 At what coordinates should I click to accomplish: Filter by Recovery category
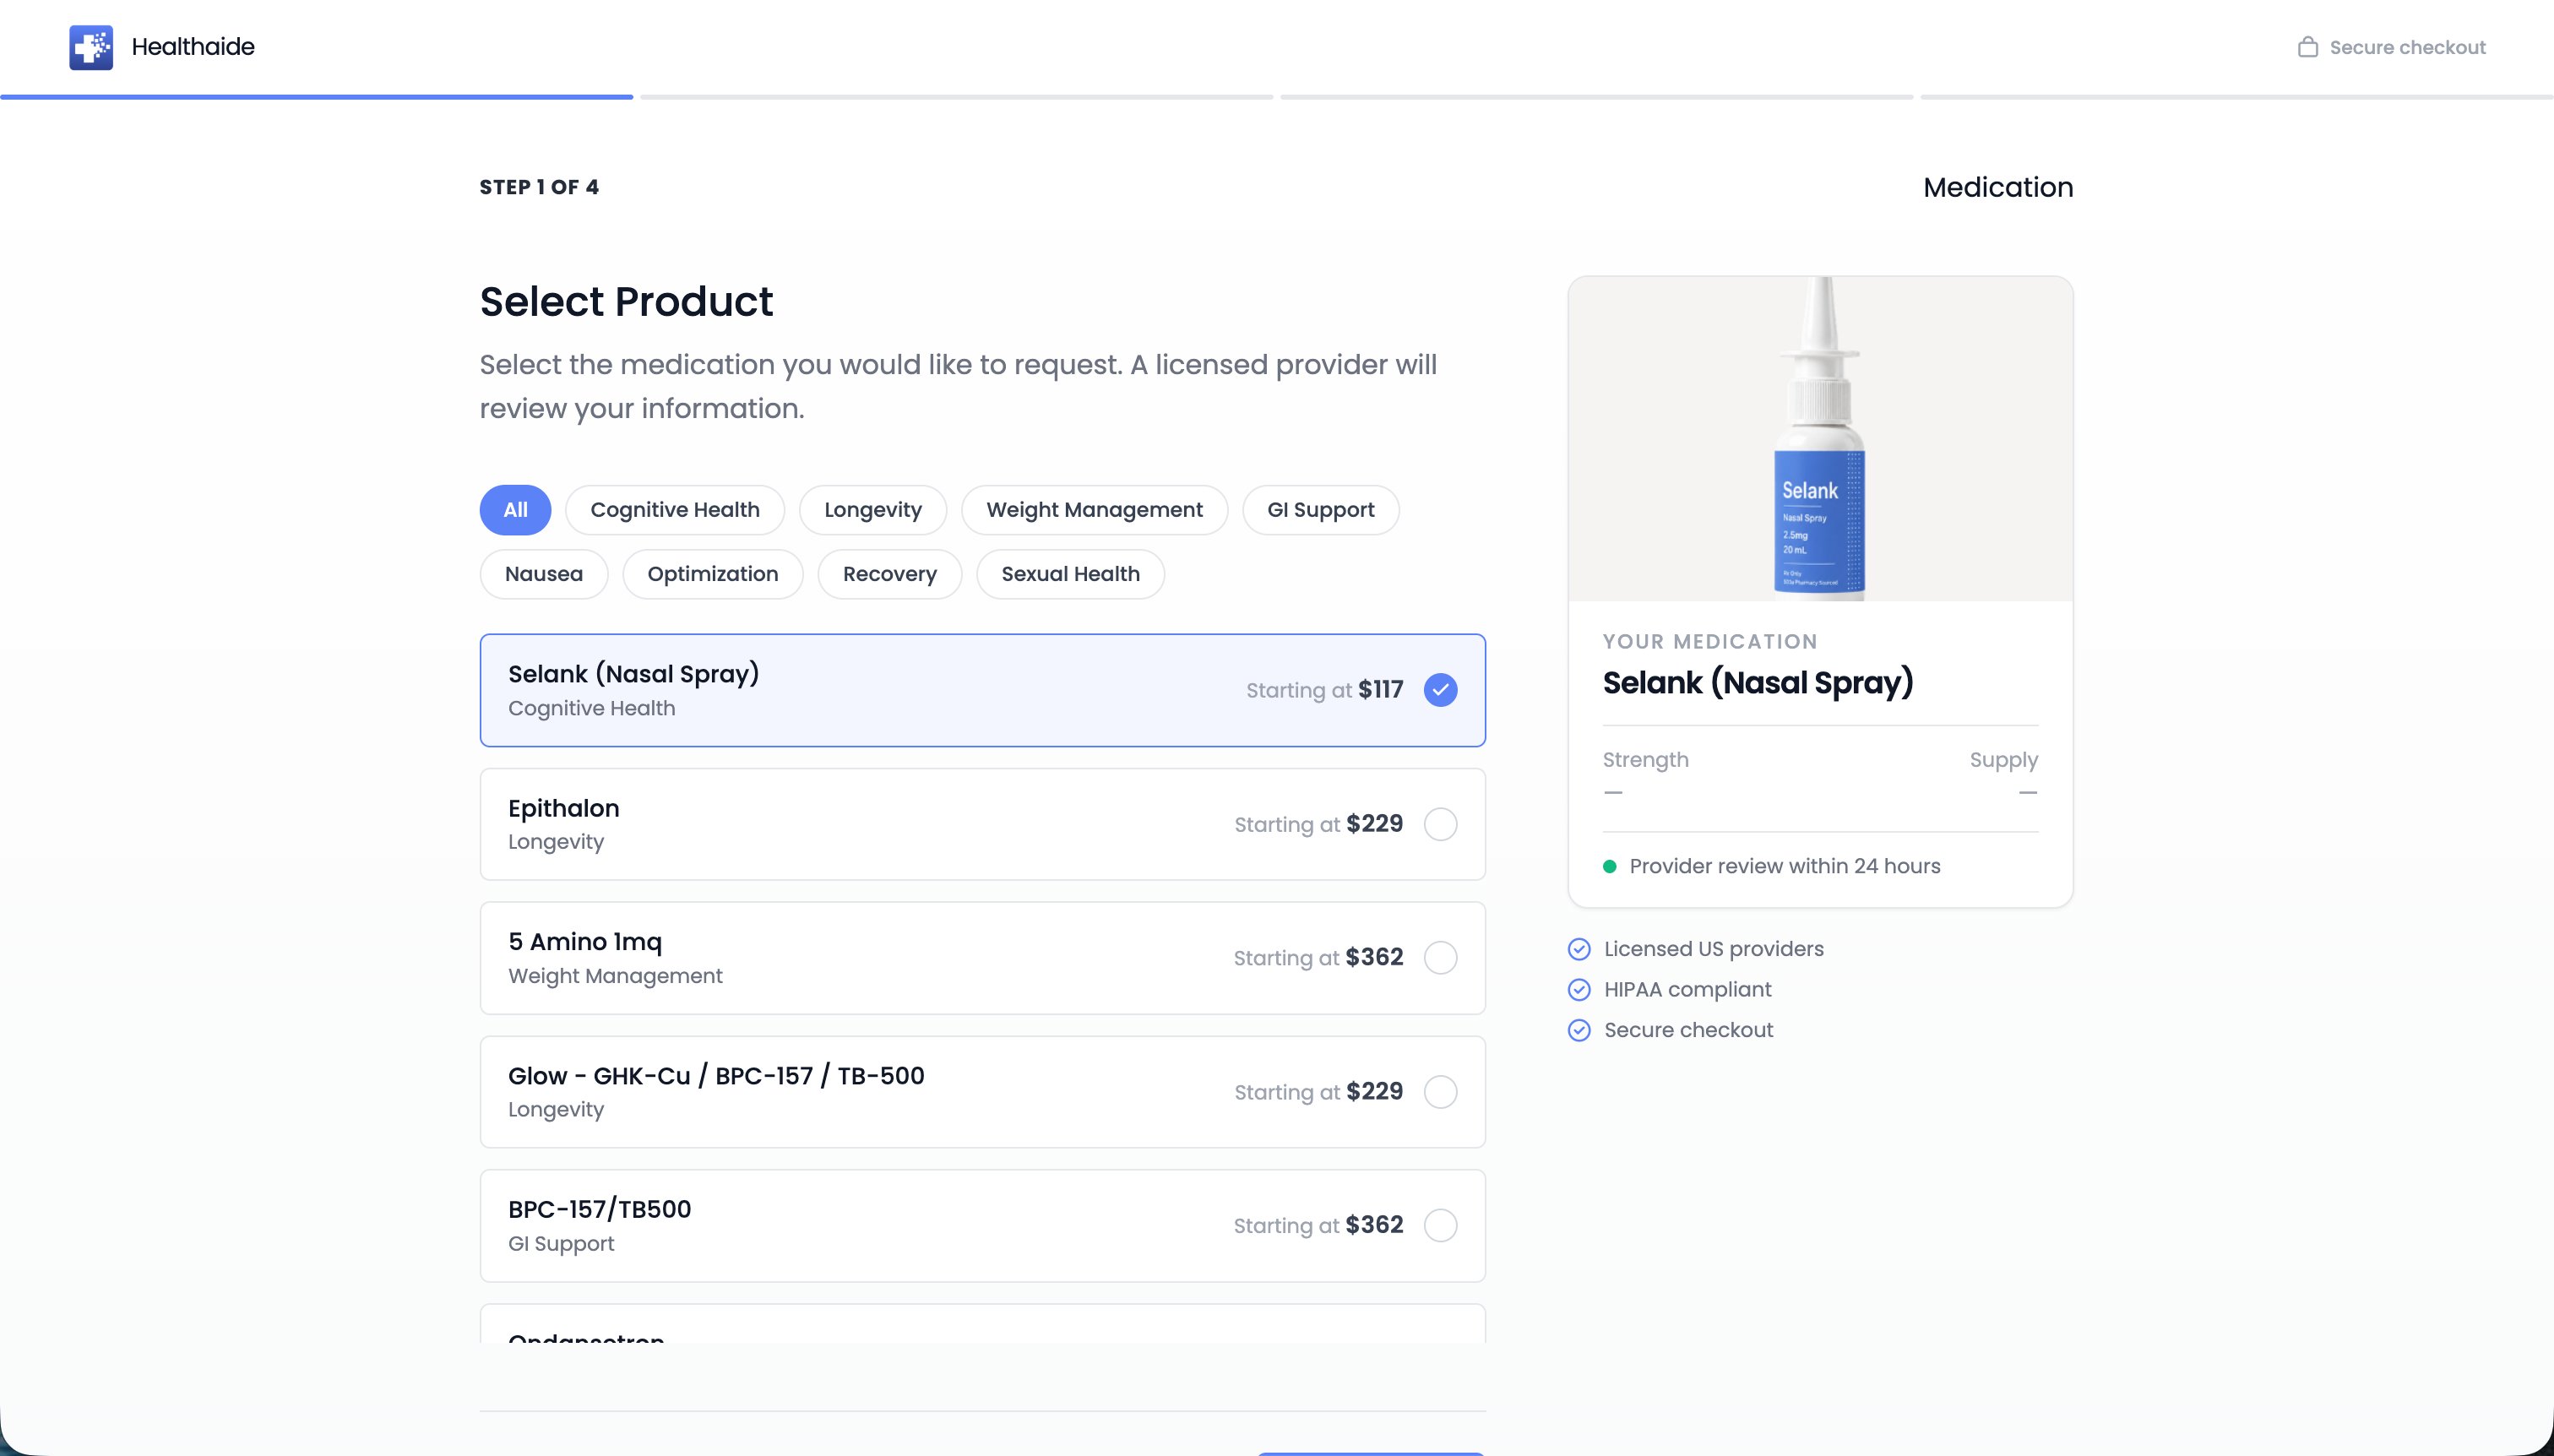pyautogui.click(x=889, y=574)
